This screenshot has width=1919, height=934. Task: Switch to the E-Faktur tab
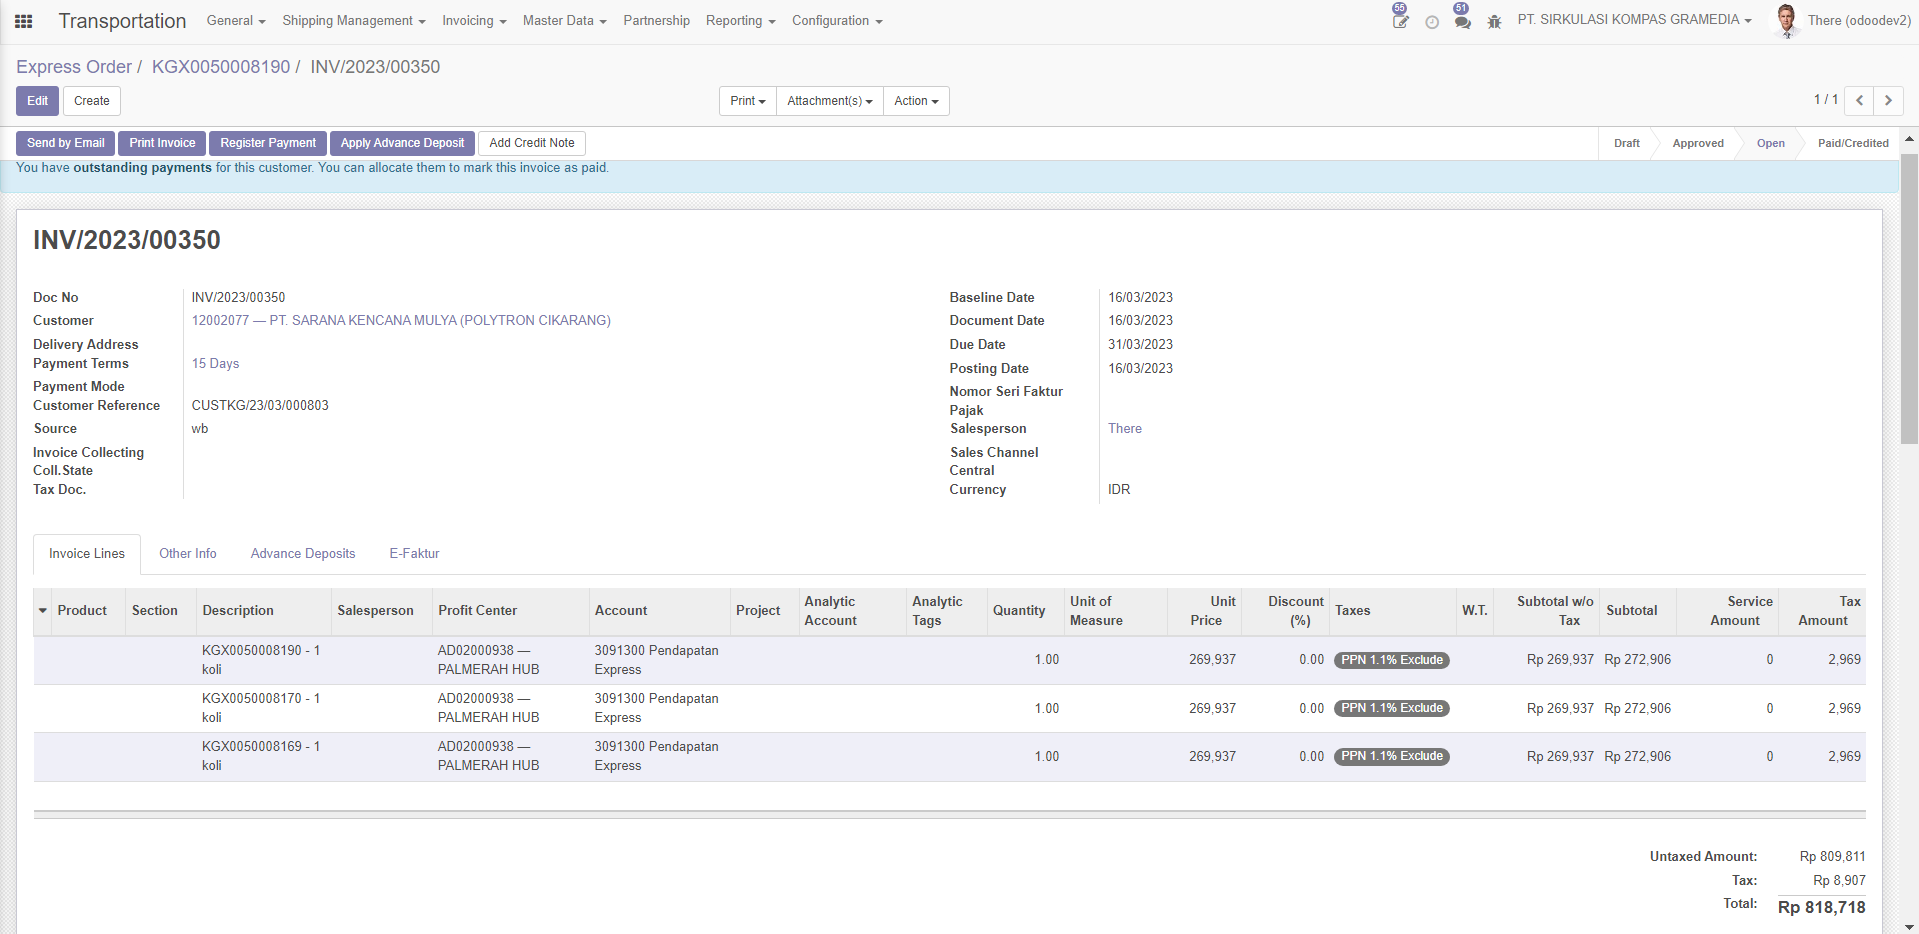414,554
